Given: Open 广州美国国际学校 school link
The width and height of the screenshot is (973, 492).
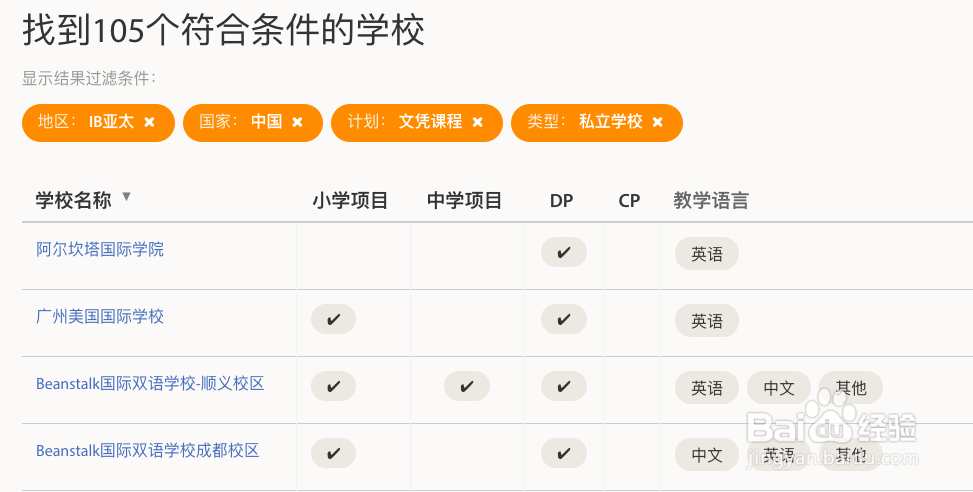Looking at the screenshot, I should [100, 316].
